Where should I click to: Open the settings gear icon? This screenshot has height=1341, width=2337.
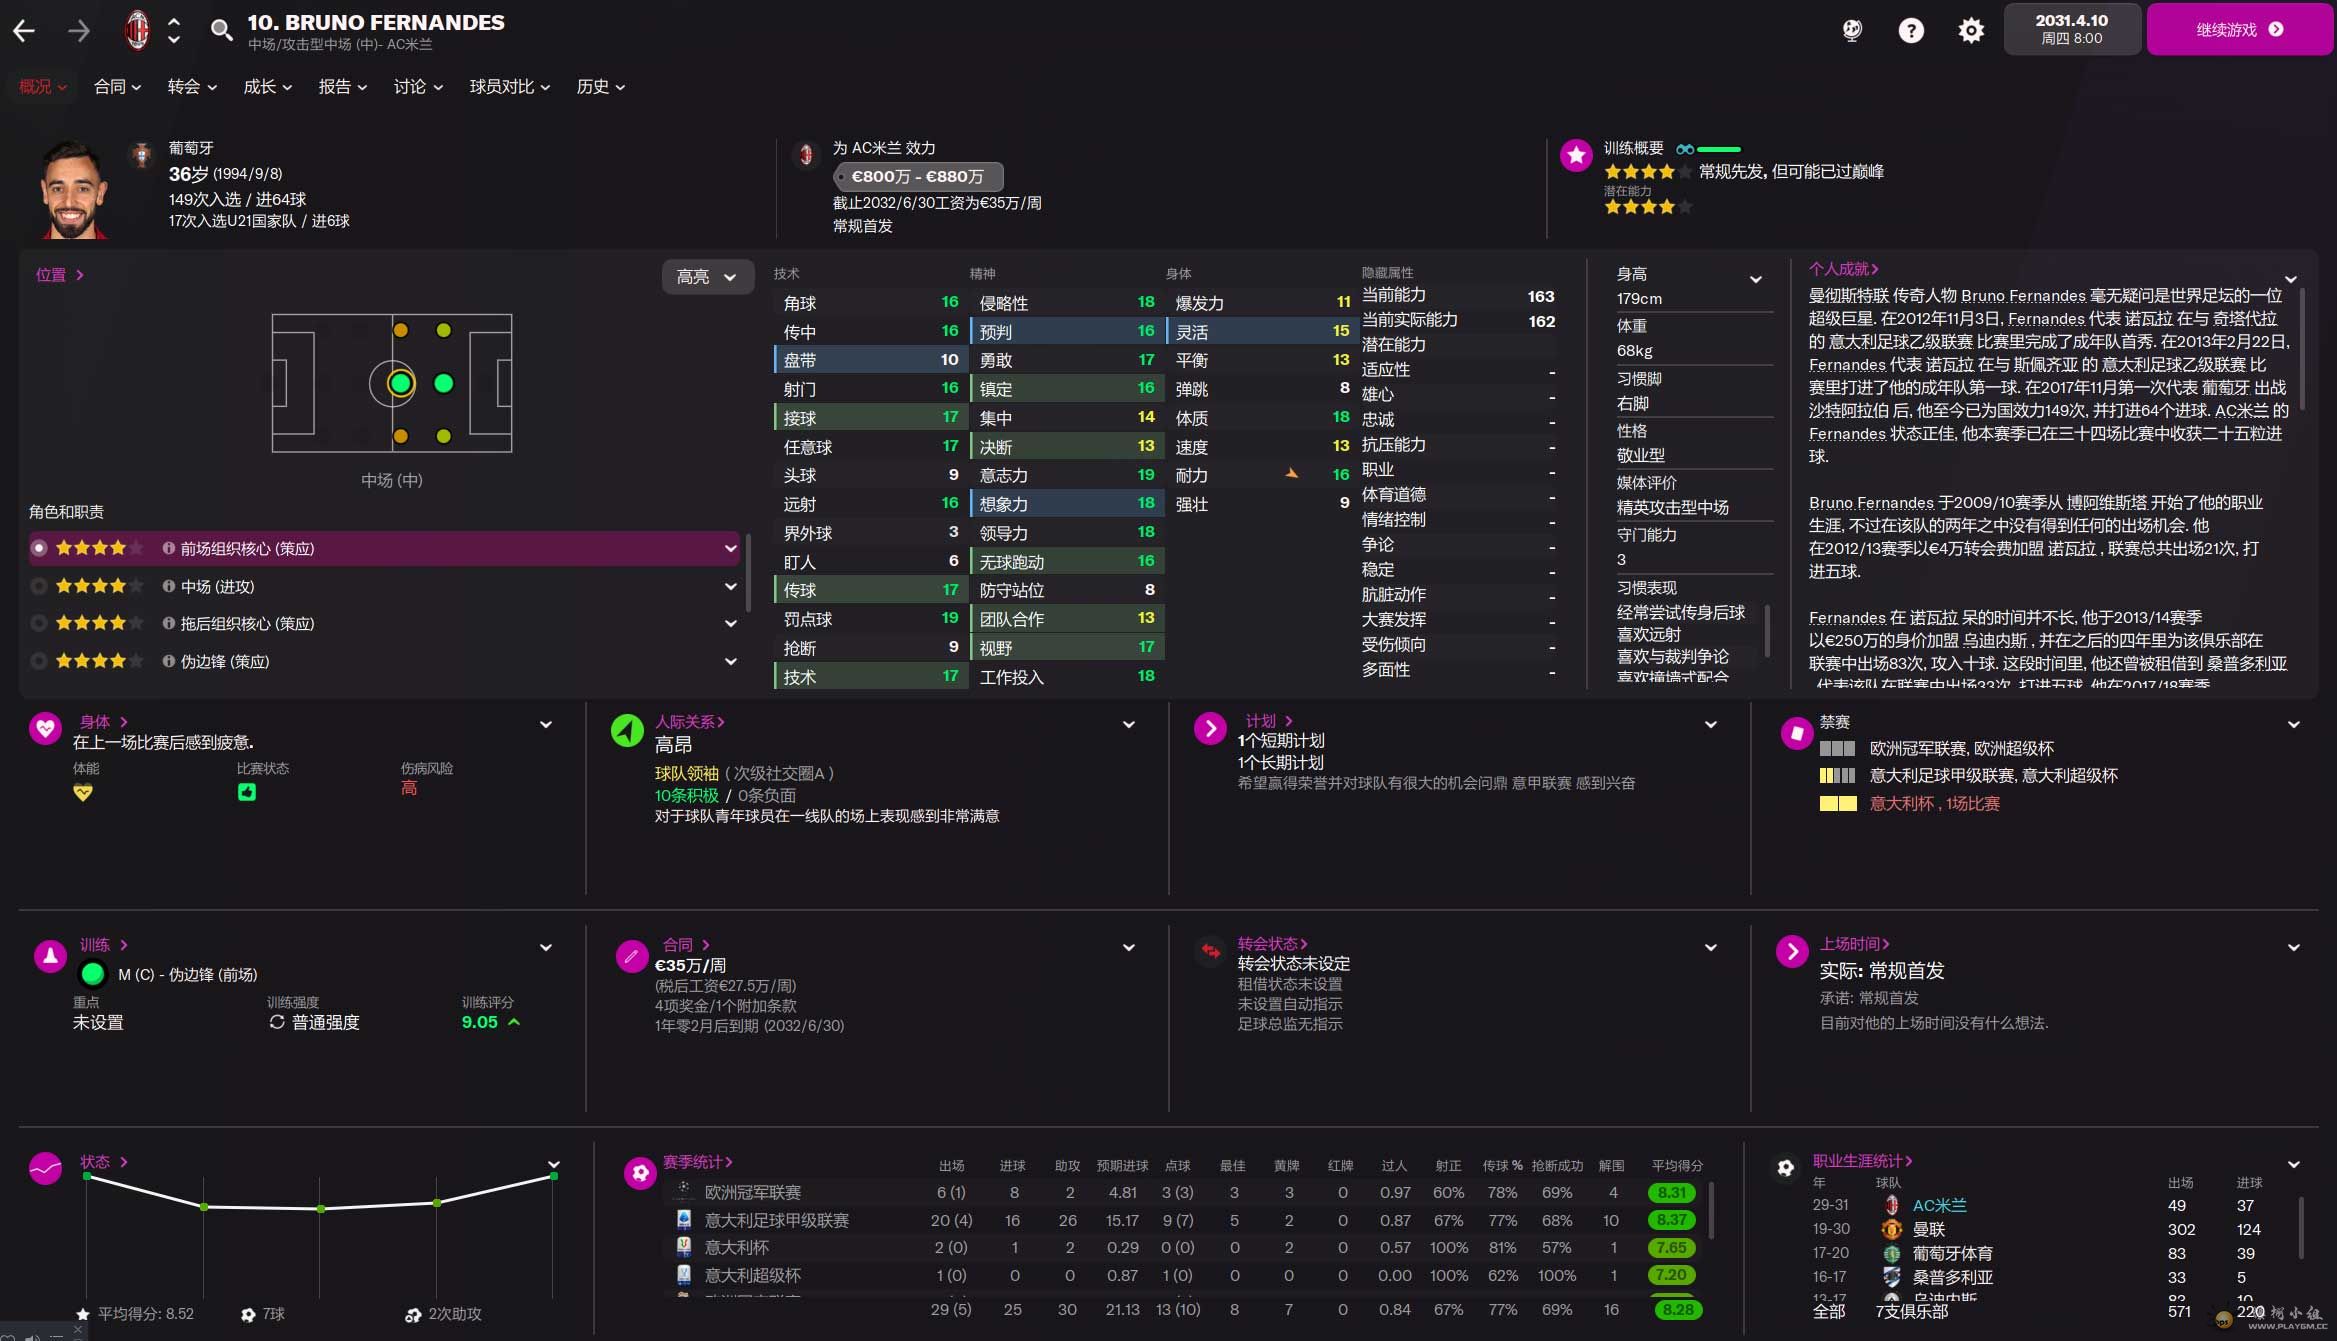[x=1971, y=30]
